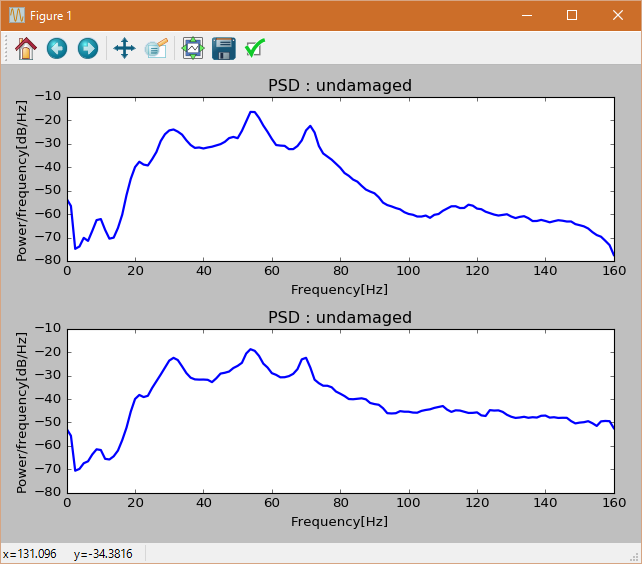
Task: Save the figure with floppy icon
Action: 224,48
